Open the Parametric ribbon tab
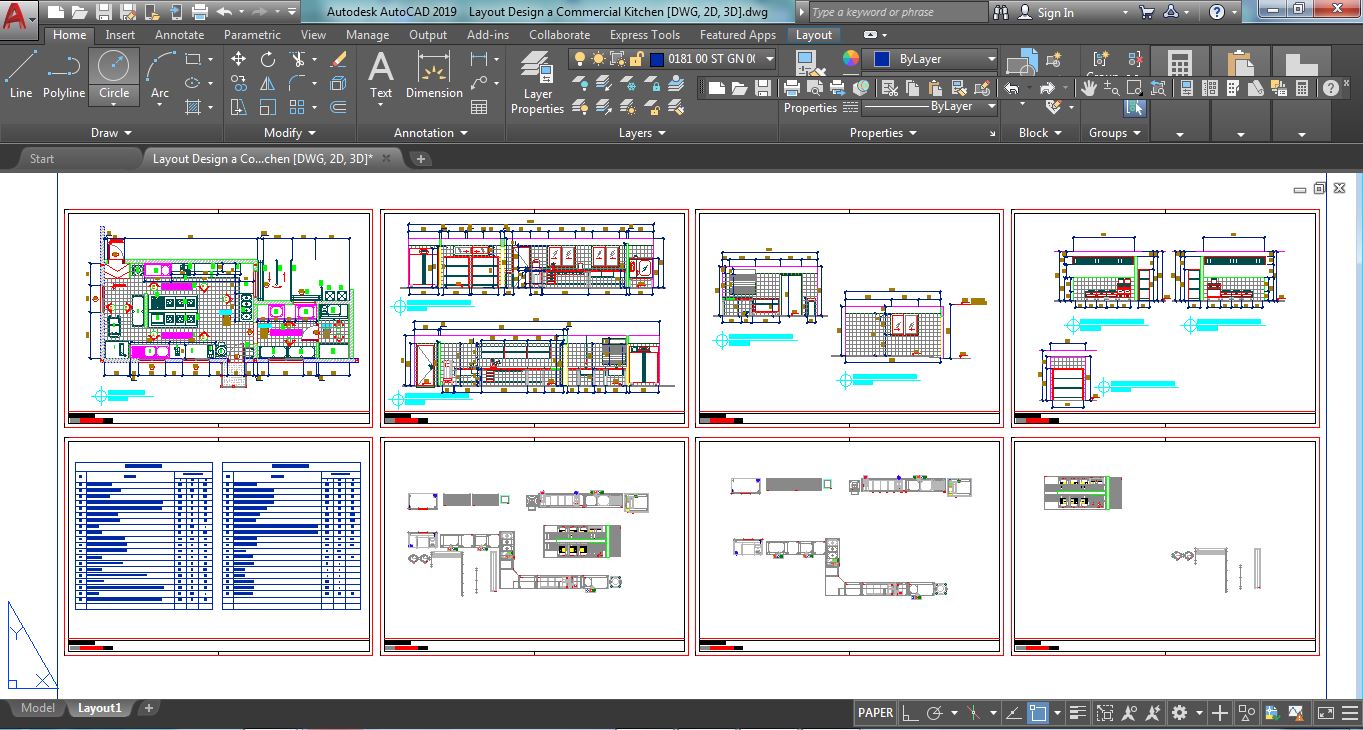 pos(252,34)
